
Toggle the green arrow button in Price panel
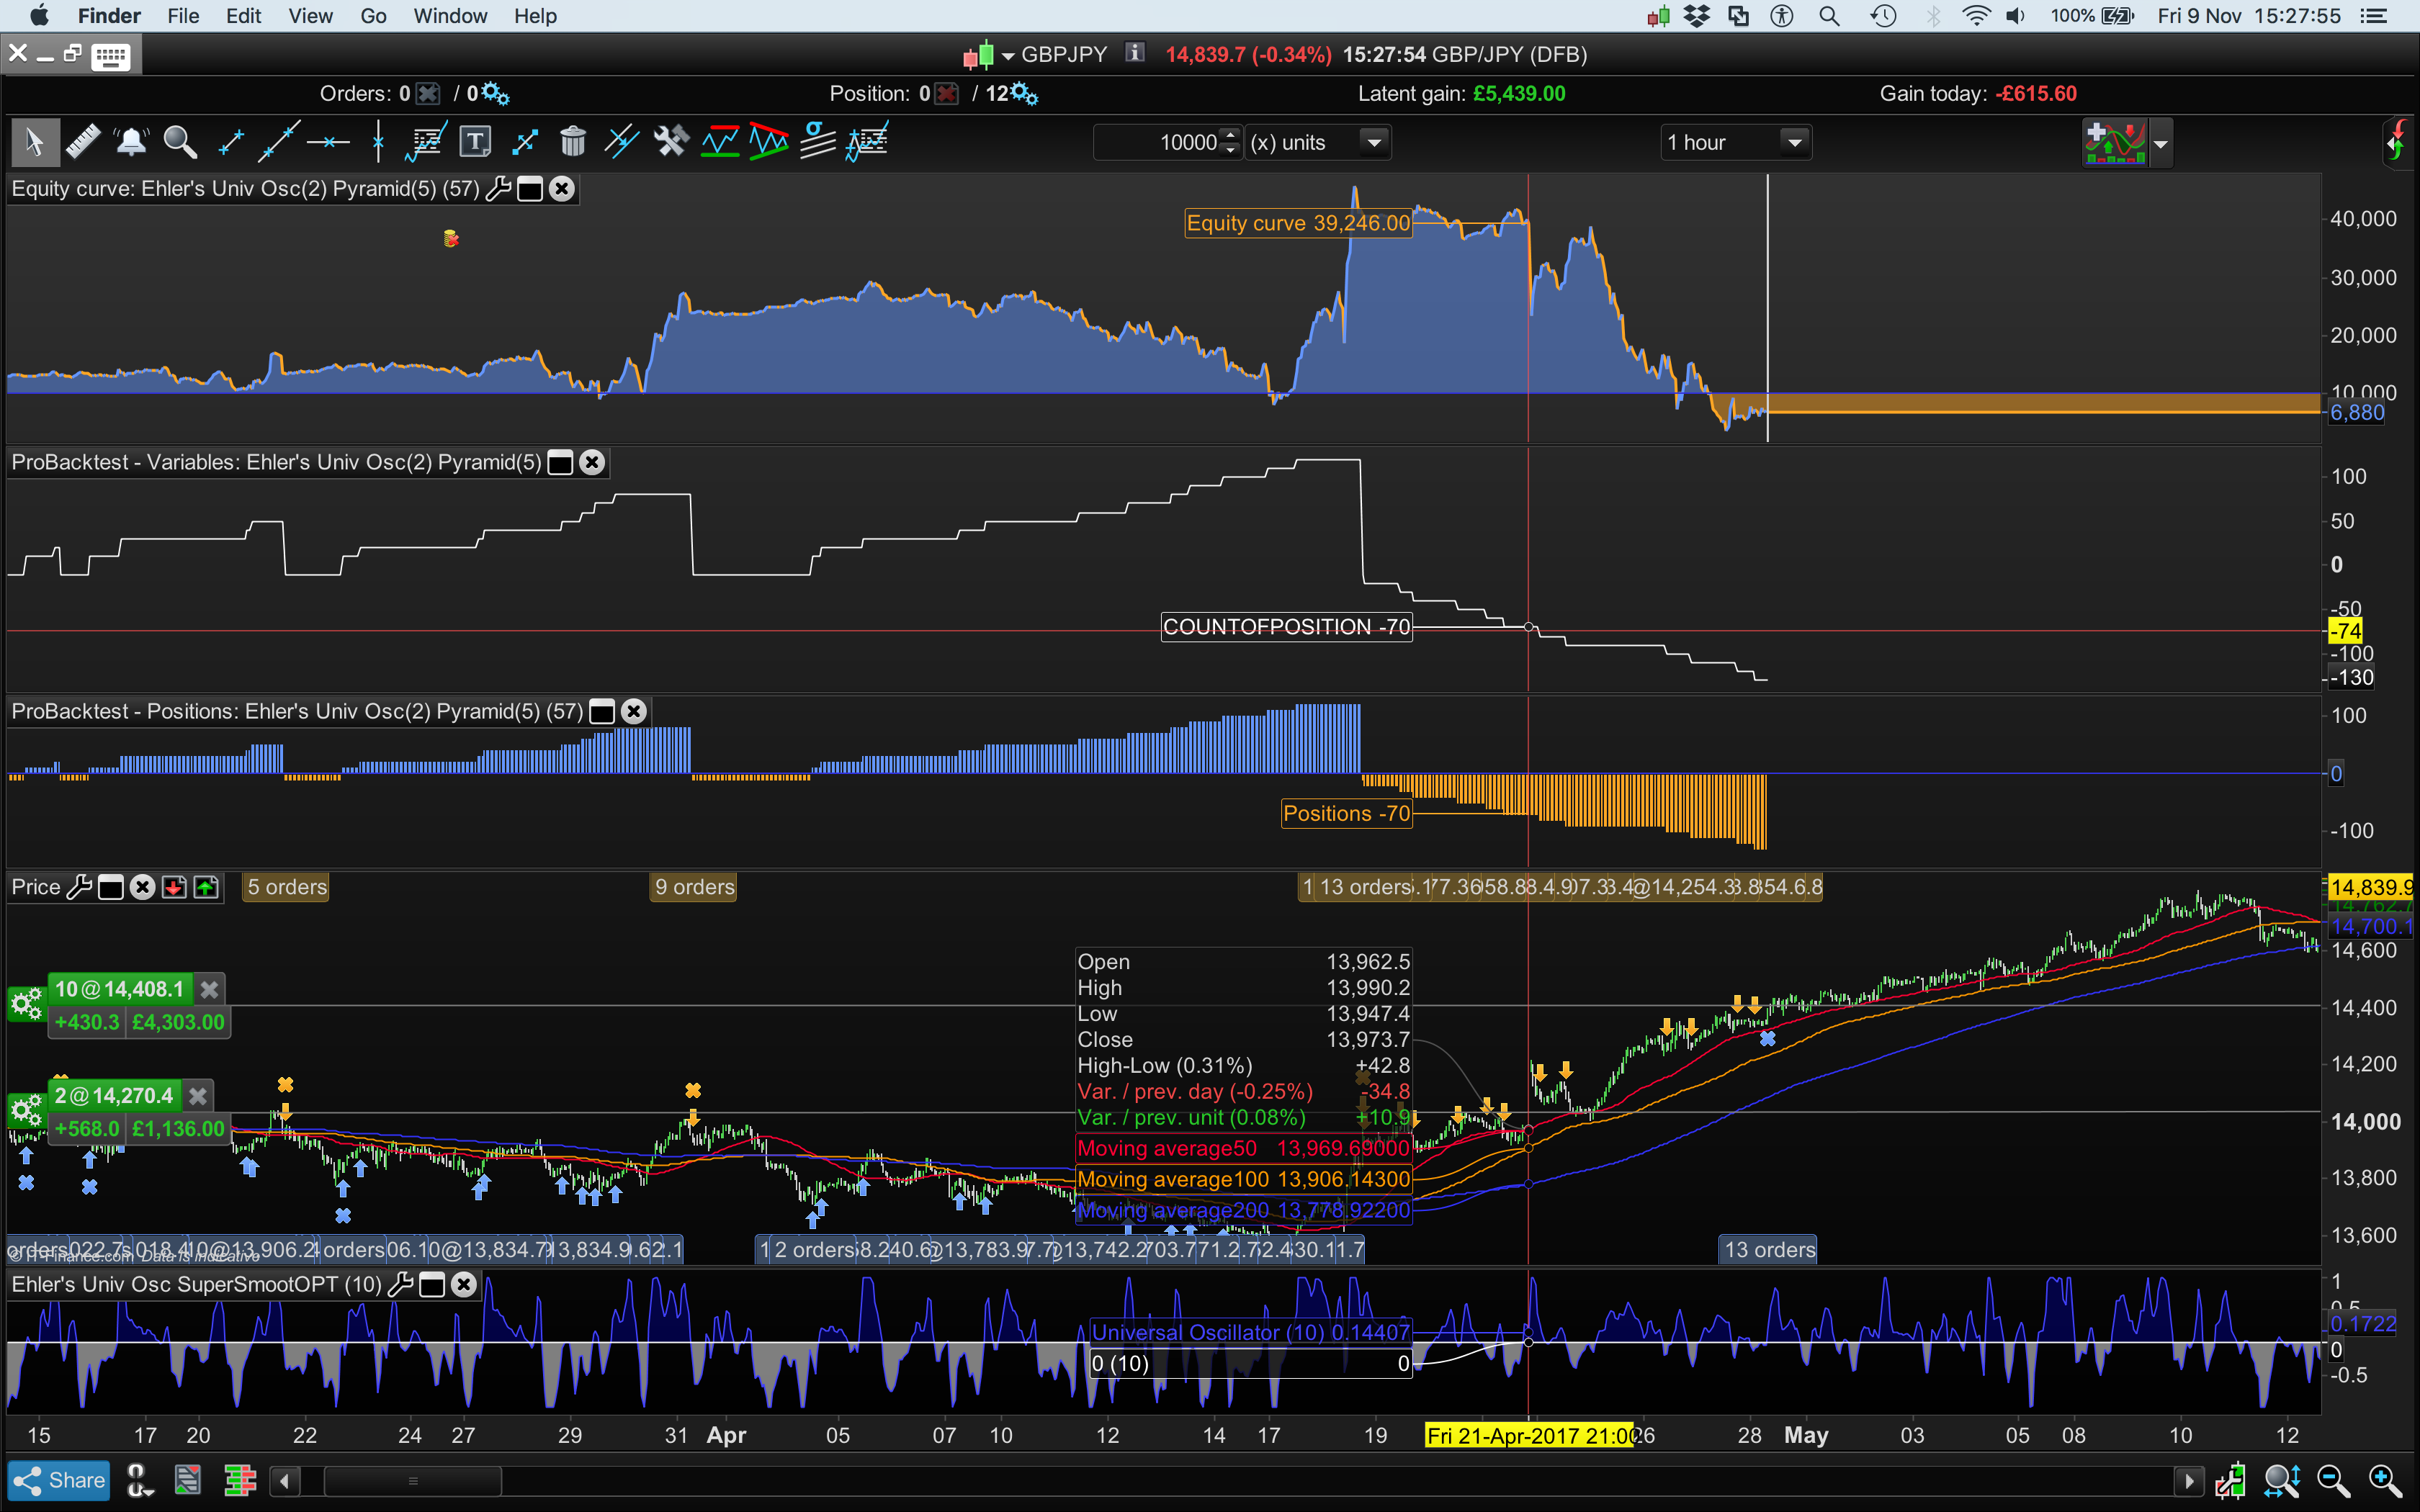point(206,887)
